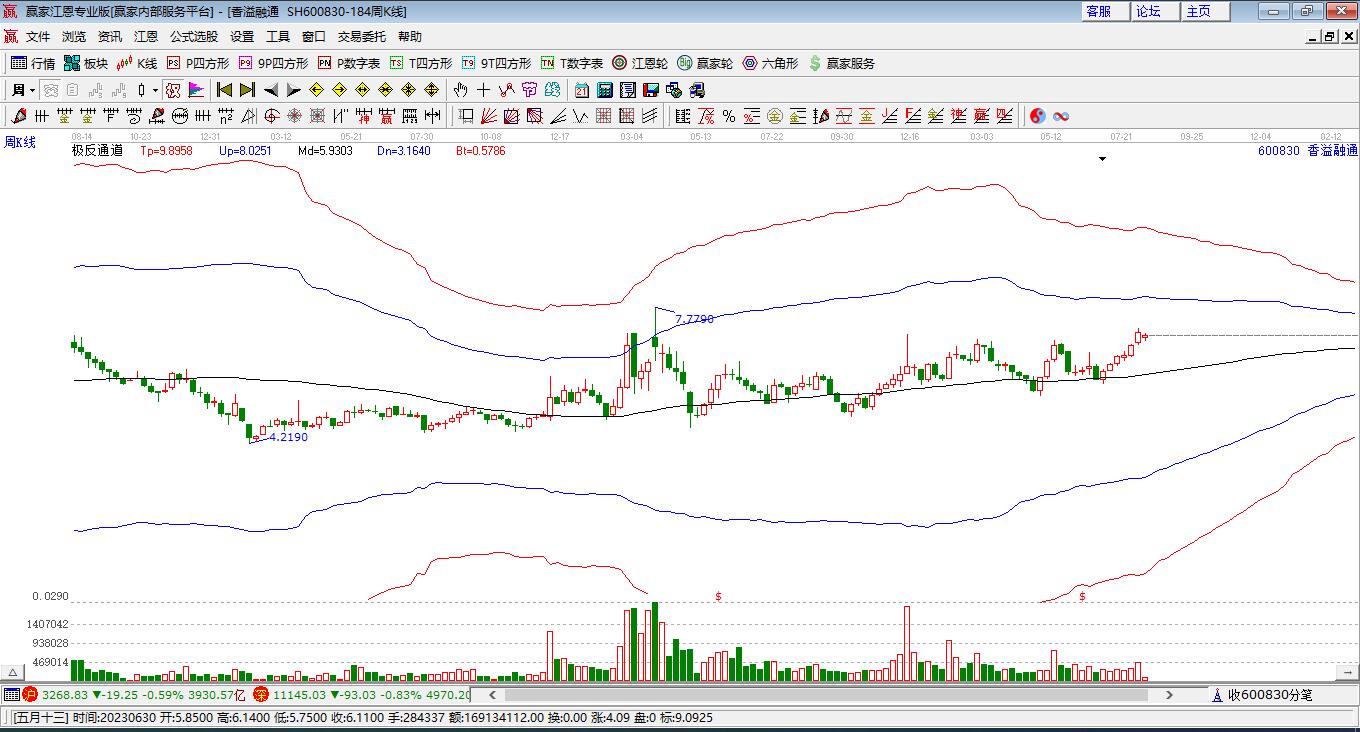Select the crosshair cursor tool
Viewport: 1360px width, 732px height.
tap(484, 90)
